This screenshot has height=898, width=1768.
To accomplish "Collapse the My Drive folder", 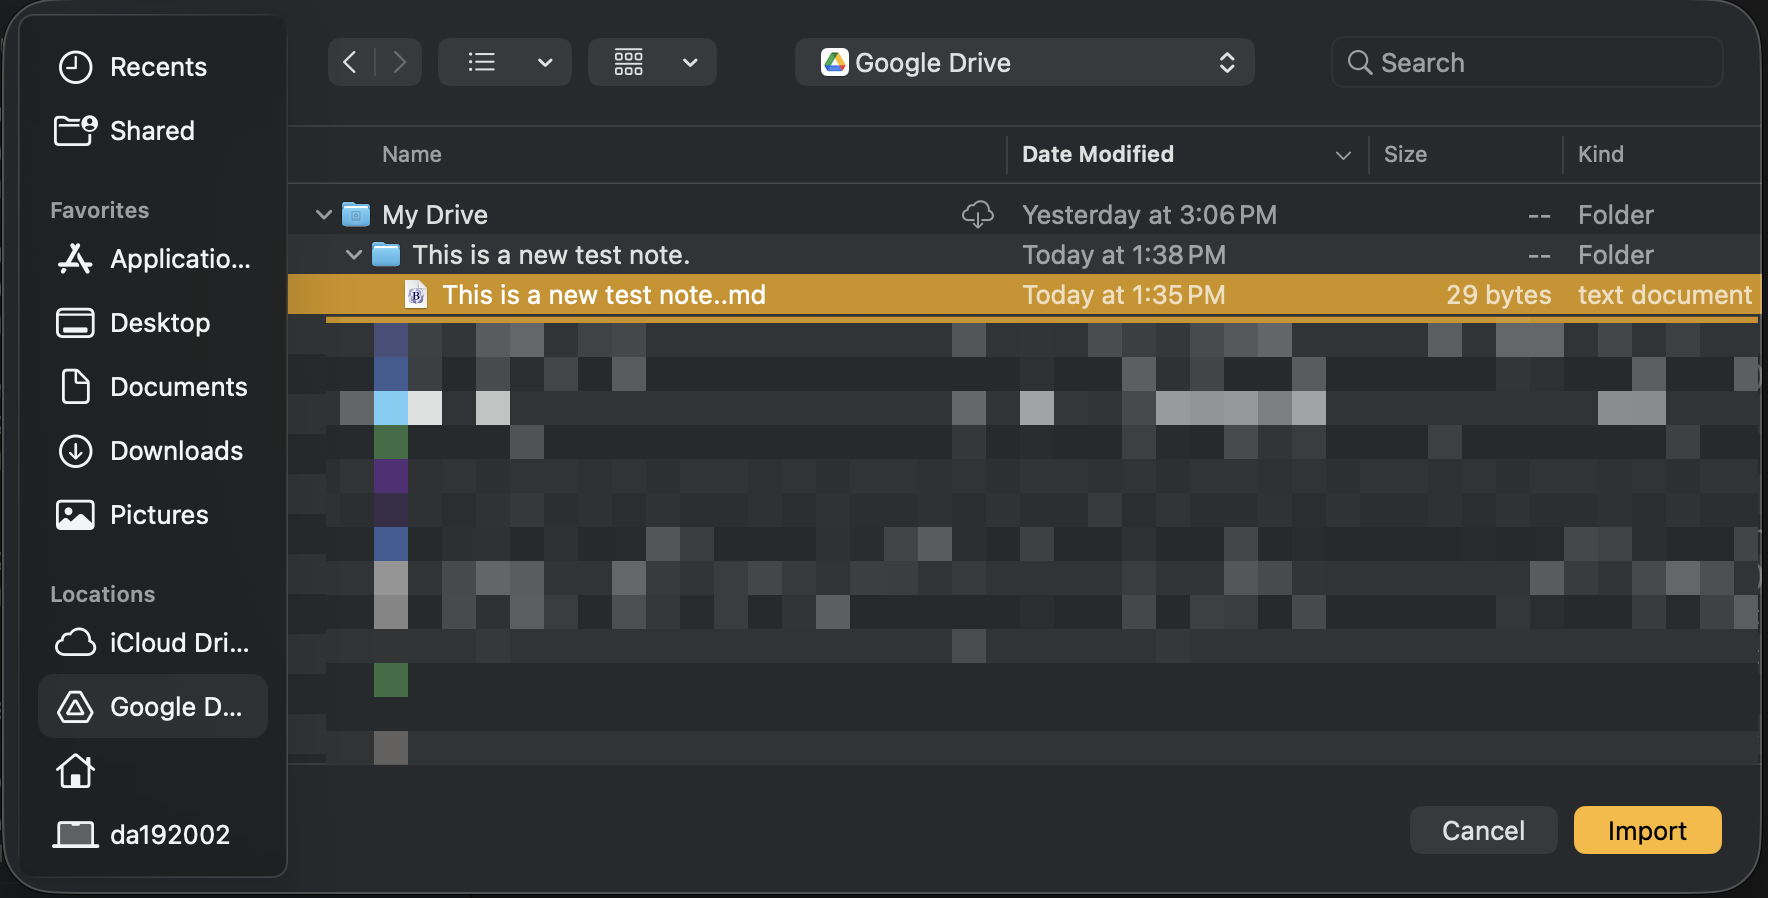I will (x=324, y=215).
